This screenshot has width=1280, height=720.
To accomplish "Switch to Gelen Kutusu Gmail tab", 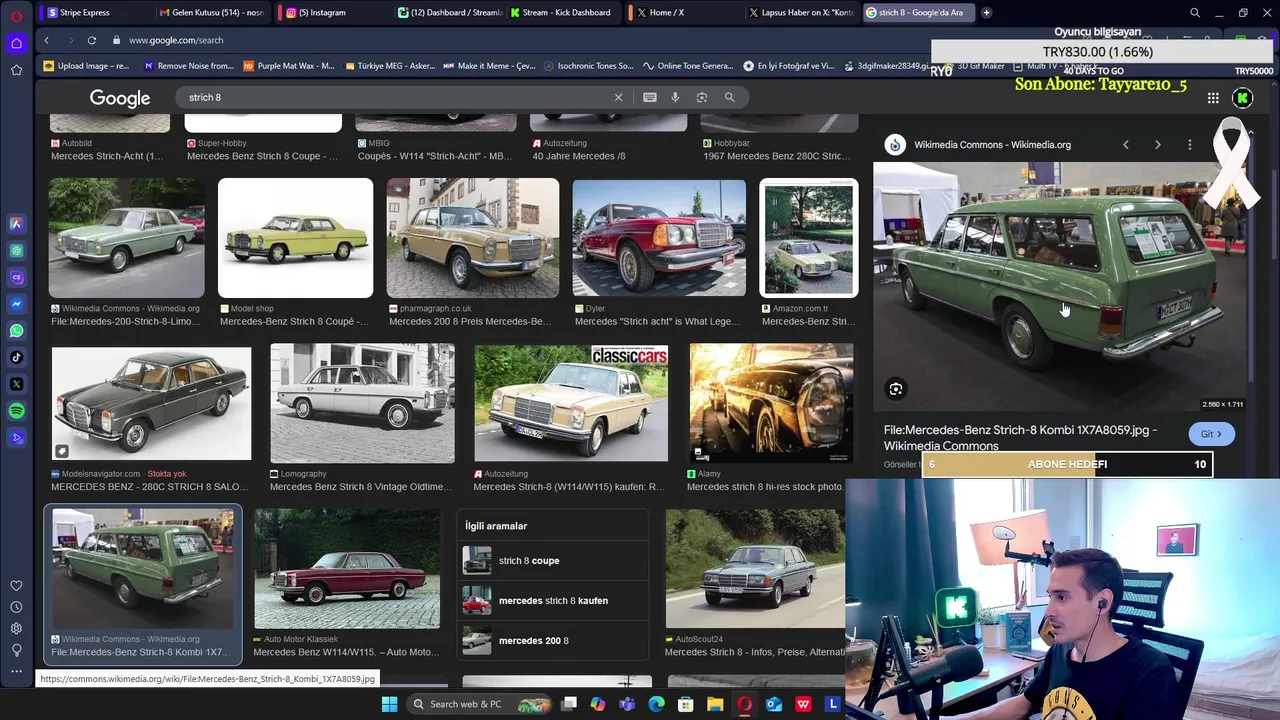I will pyautogui.click(x=212, y=13).
